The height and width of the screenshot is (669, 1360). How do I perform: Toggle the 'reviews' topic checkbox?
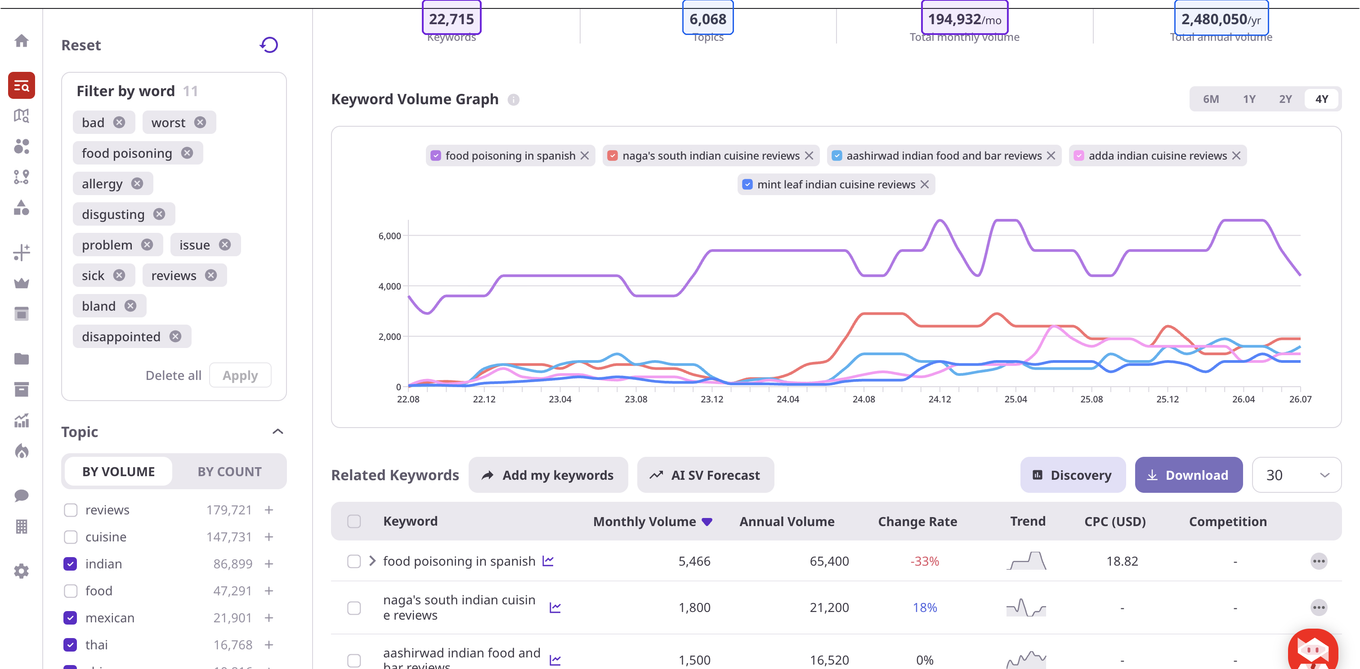(70, 510)
